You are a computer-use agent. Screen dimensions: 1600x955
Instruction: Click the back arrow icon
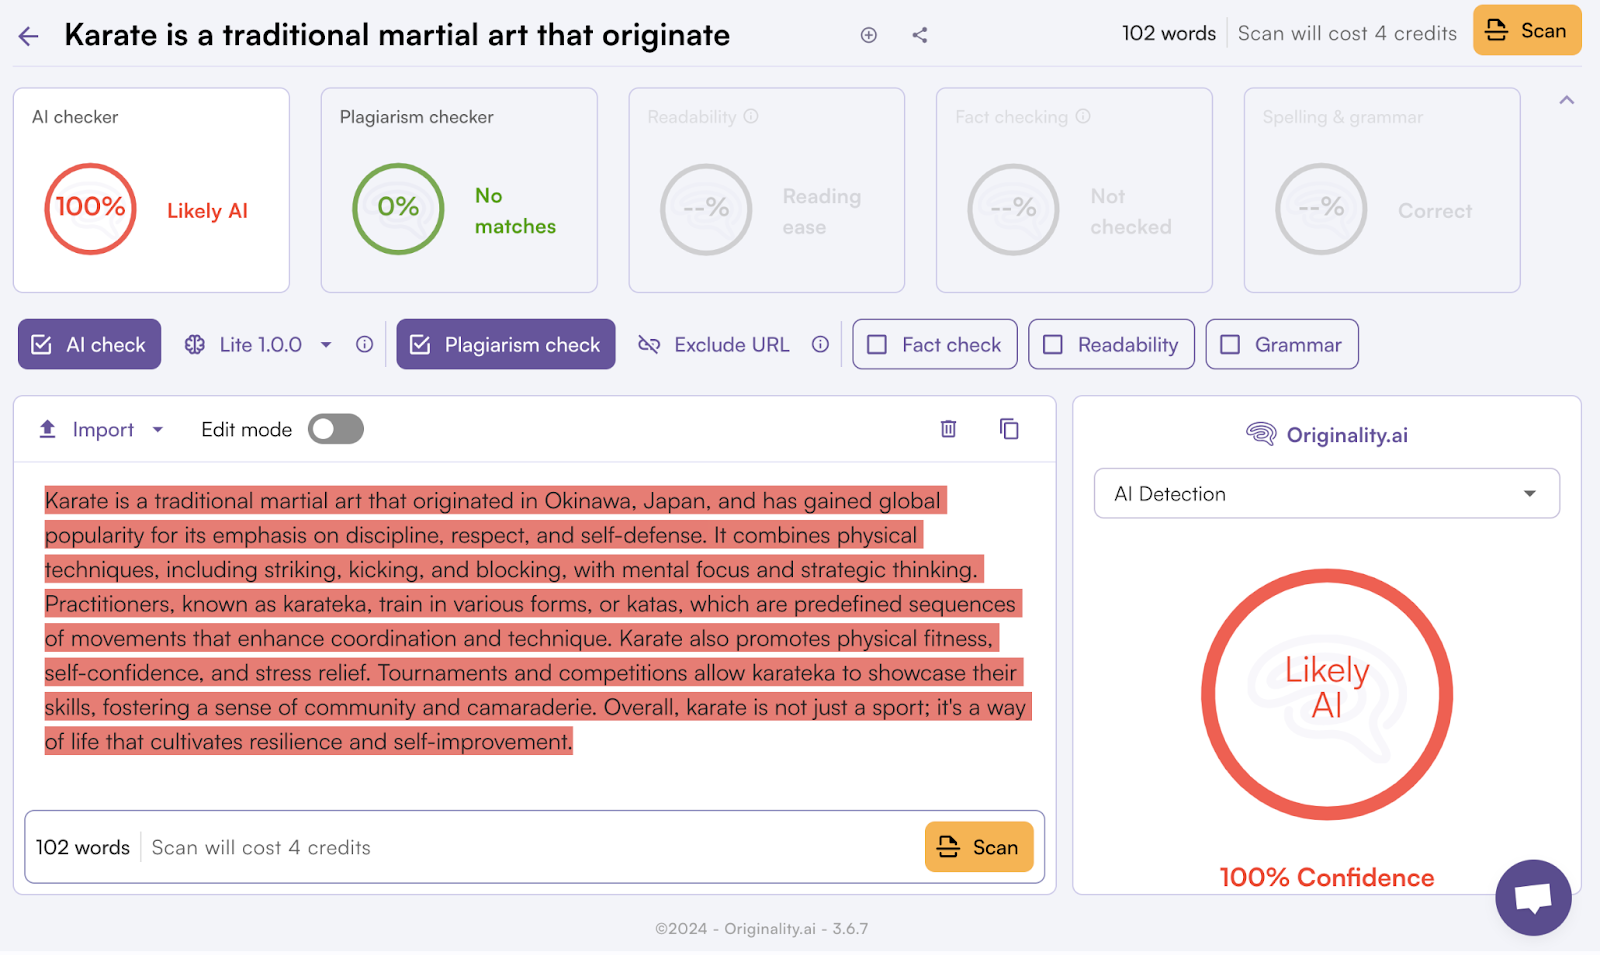(28, 37)
